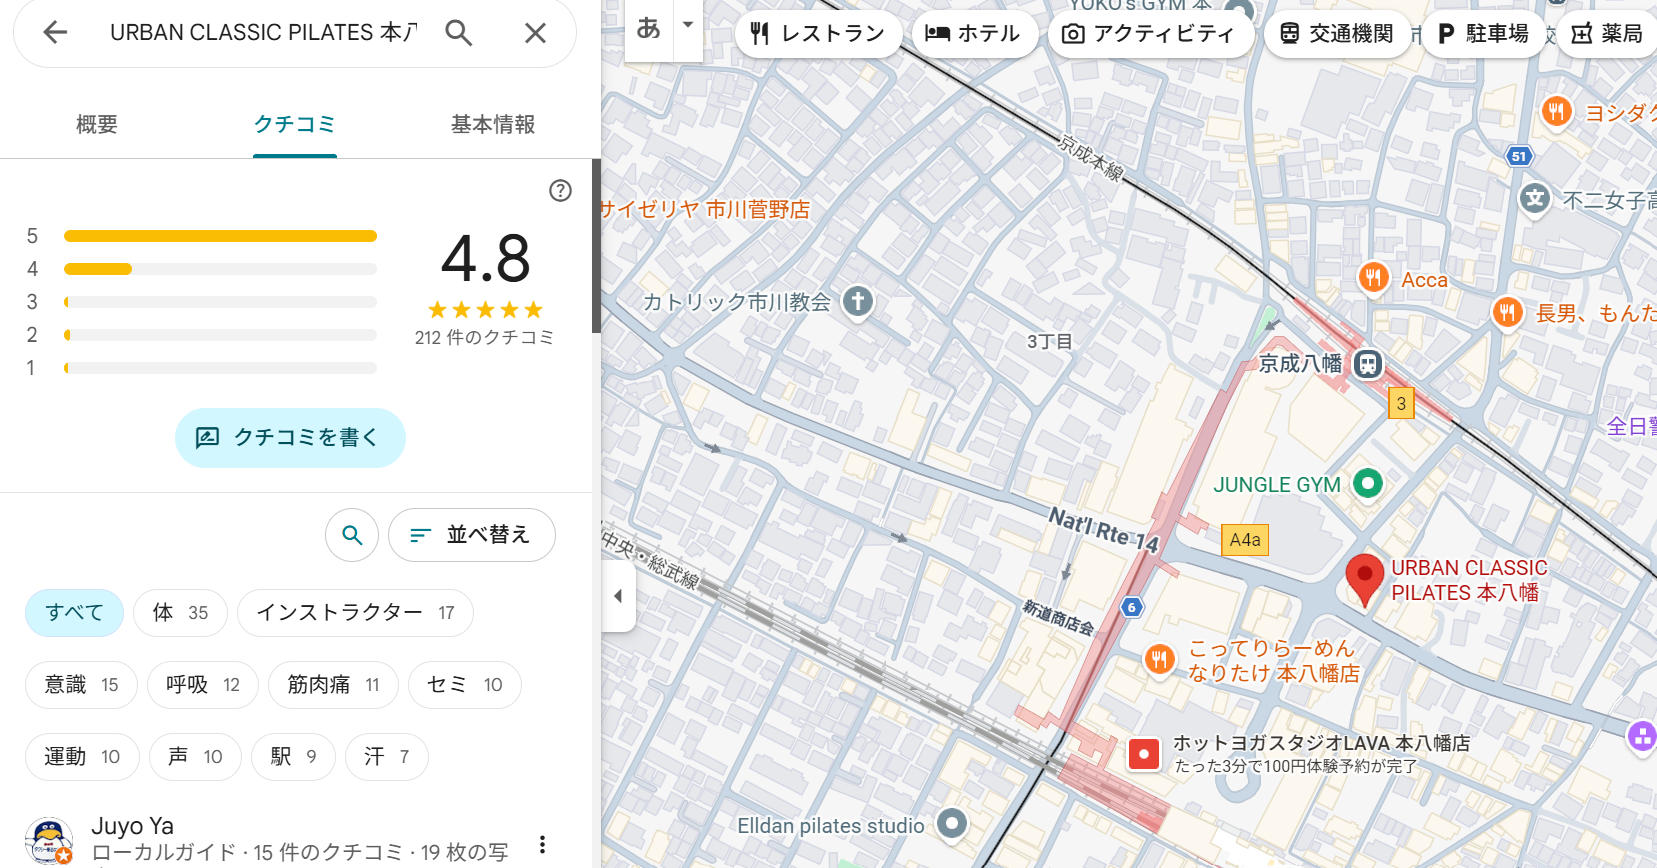
Task: Filter reviews by 筋肉痛 topic
Action: coord(333,685)
